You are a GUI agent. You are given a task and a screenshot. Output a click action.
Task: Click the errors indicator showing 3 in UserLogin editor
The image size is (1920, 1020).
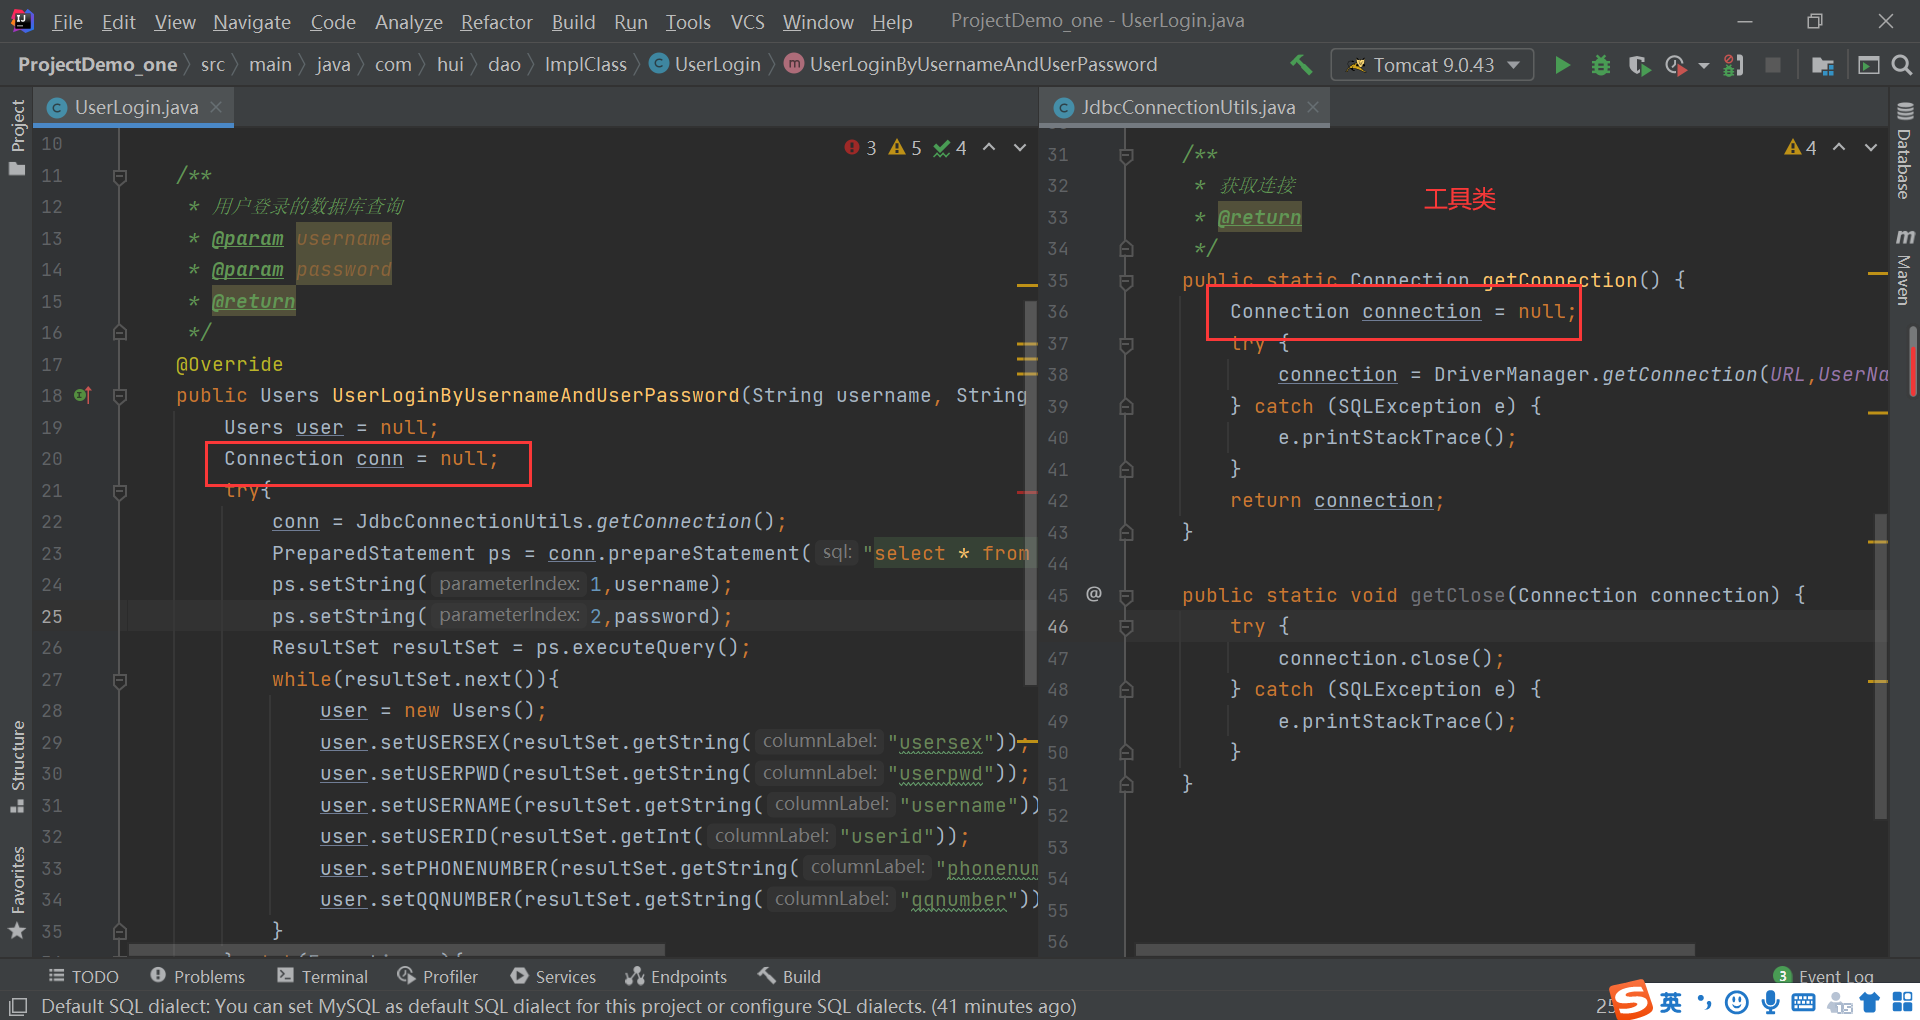click(860, 148)
